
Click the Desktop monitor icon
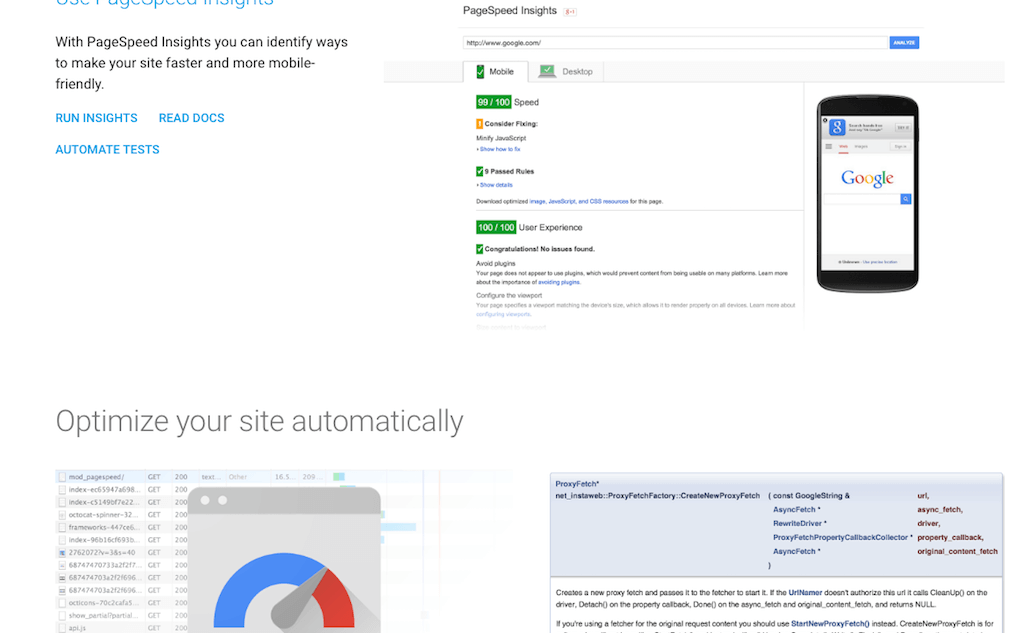click(x=547, y=71)
